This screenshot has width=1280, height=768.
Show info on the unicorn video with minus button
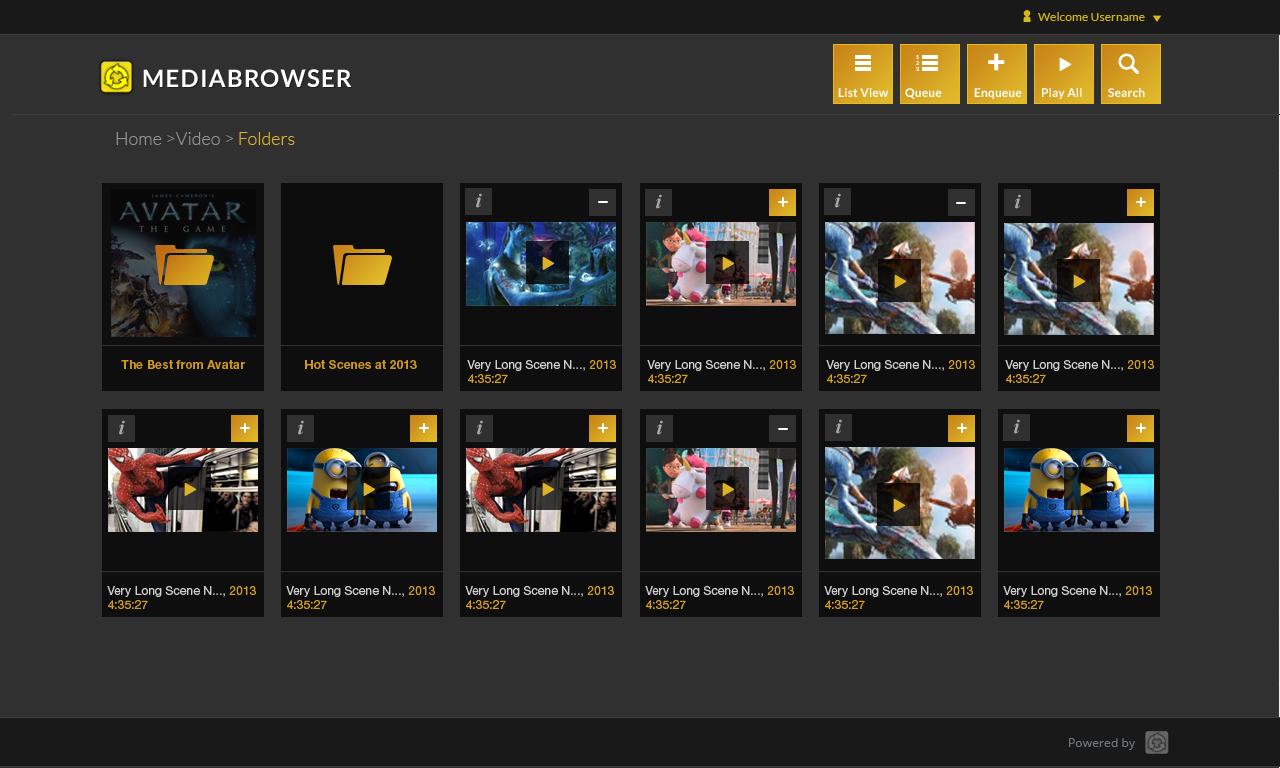tap(658, 428)
